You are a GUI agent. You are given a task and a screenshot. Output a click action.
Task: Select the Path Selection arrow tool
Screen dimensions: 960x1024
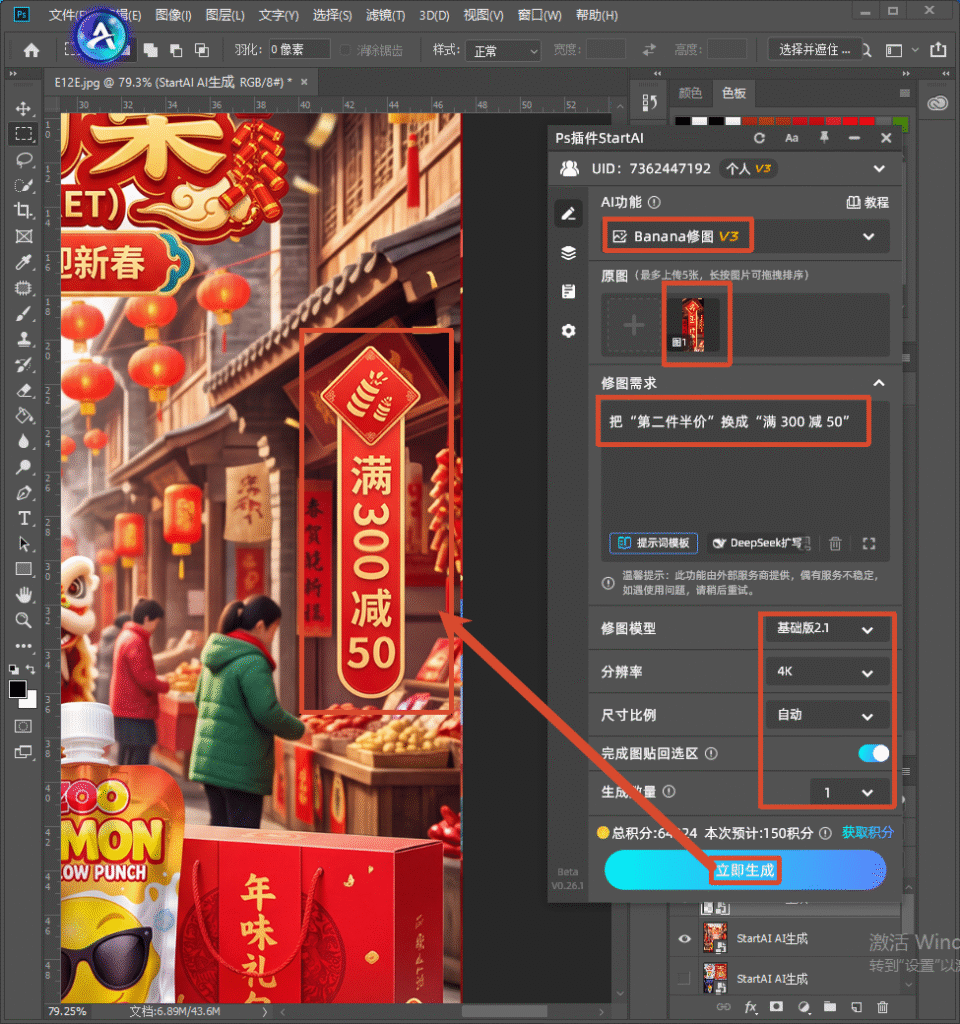click(24, 544)
